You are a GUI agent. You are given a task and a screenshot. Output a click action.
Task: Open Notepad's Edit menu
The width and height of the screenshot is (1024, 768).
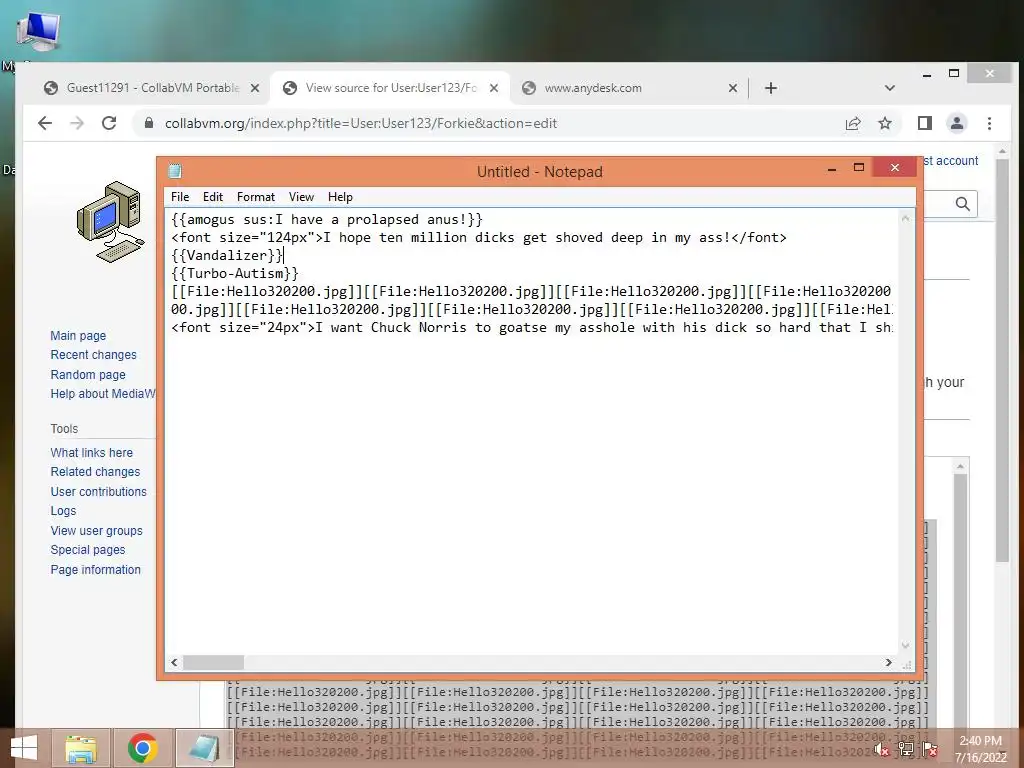click(213, 197)
